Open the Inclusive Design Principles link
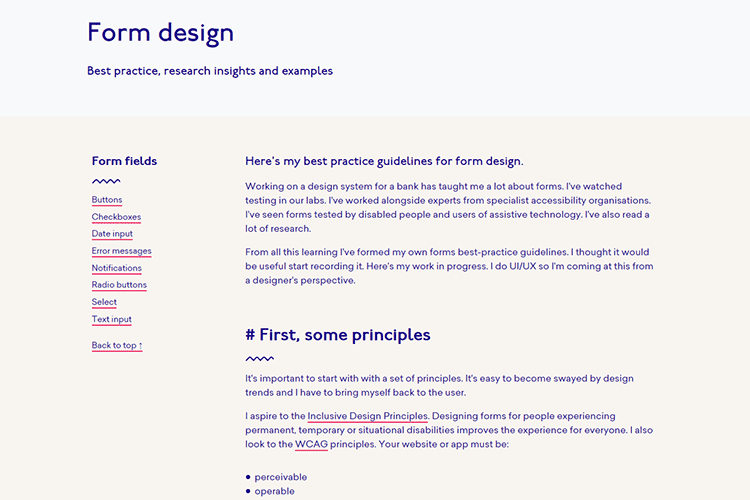This screenshot has height=500, width=750. tap(367, 416)
